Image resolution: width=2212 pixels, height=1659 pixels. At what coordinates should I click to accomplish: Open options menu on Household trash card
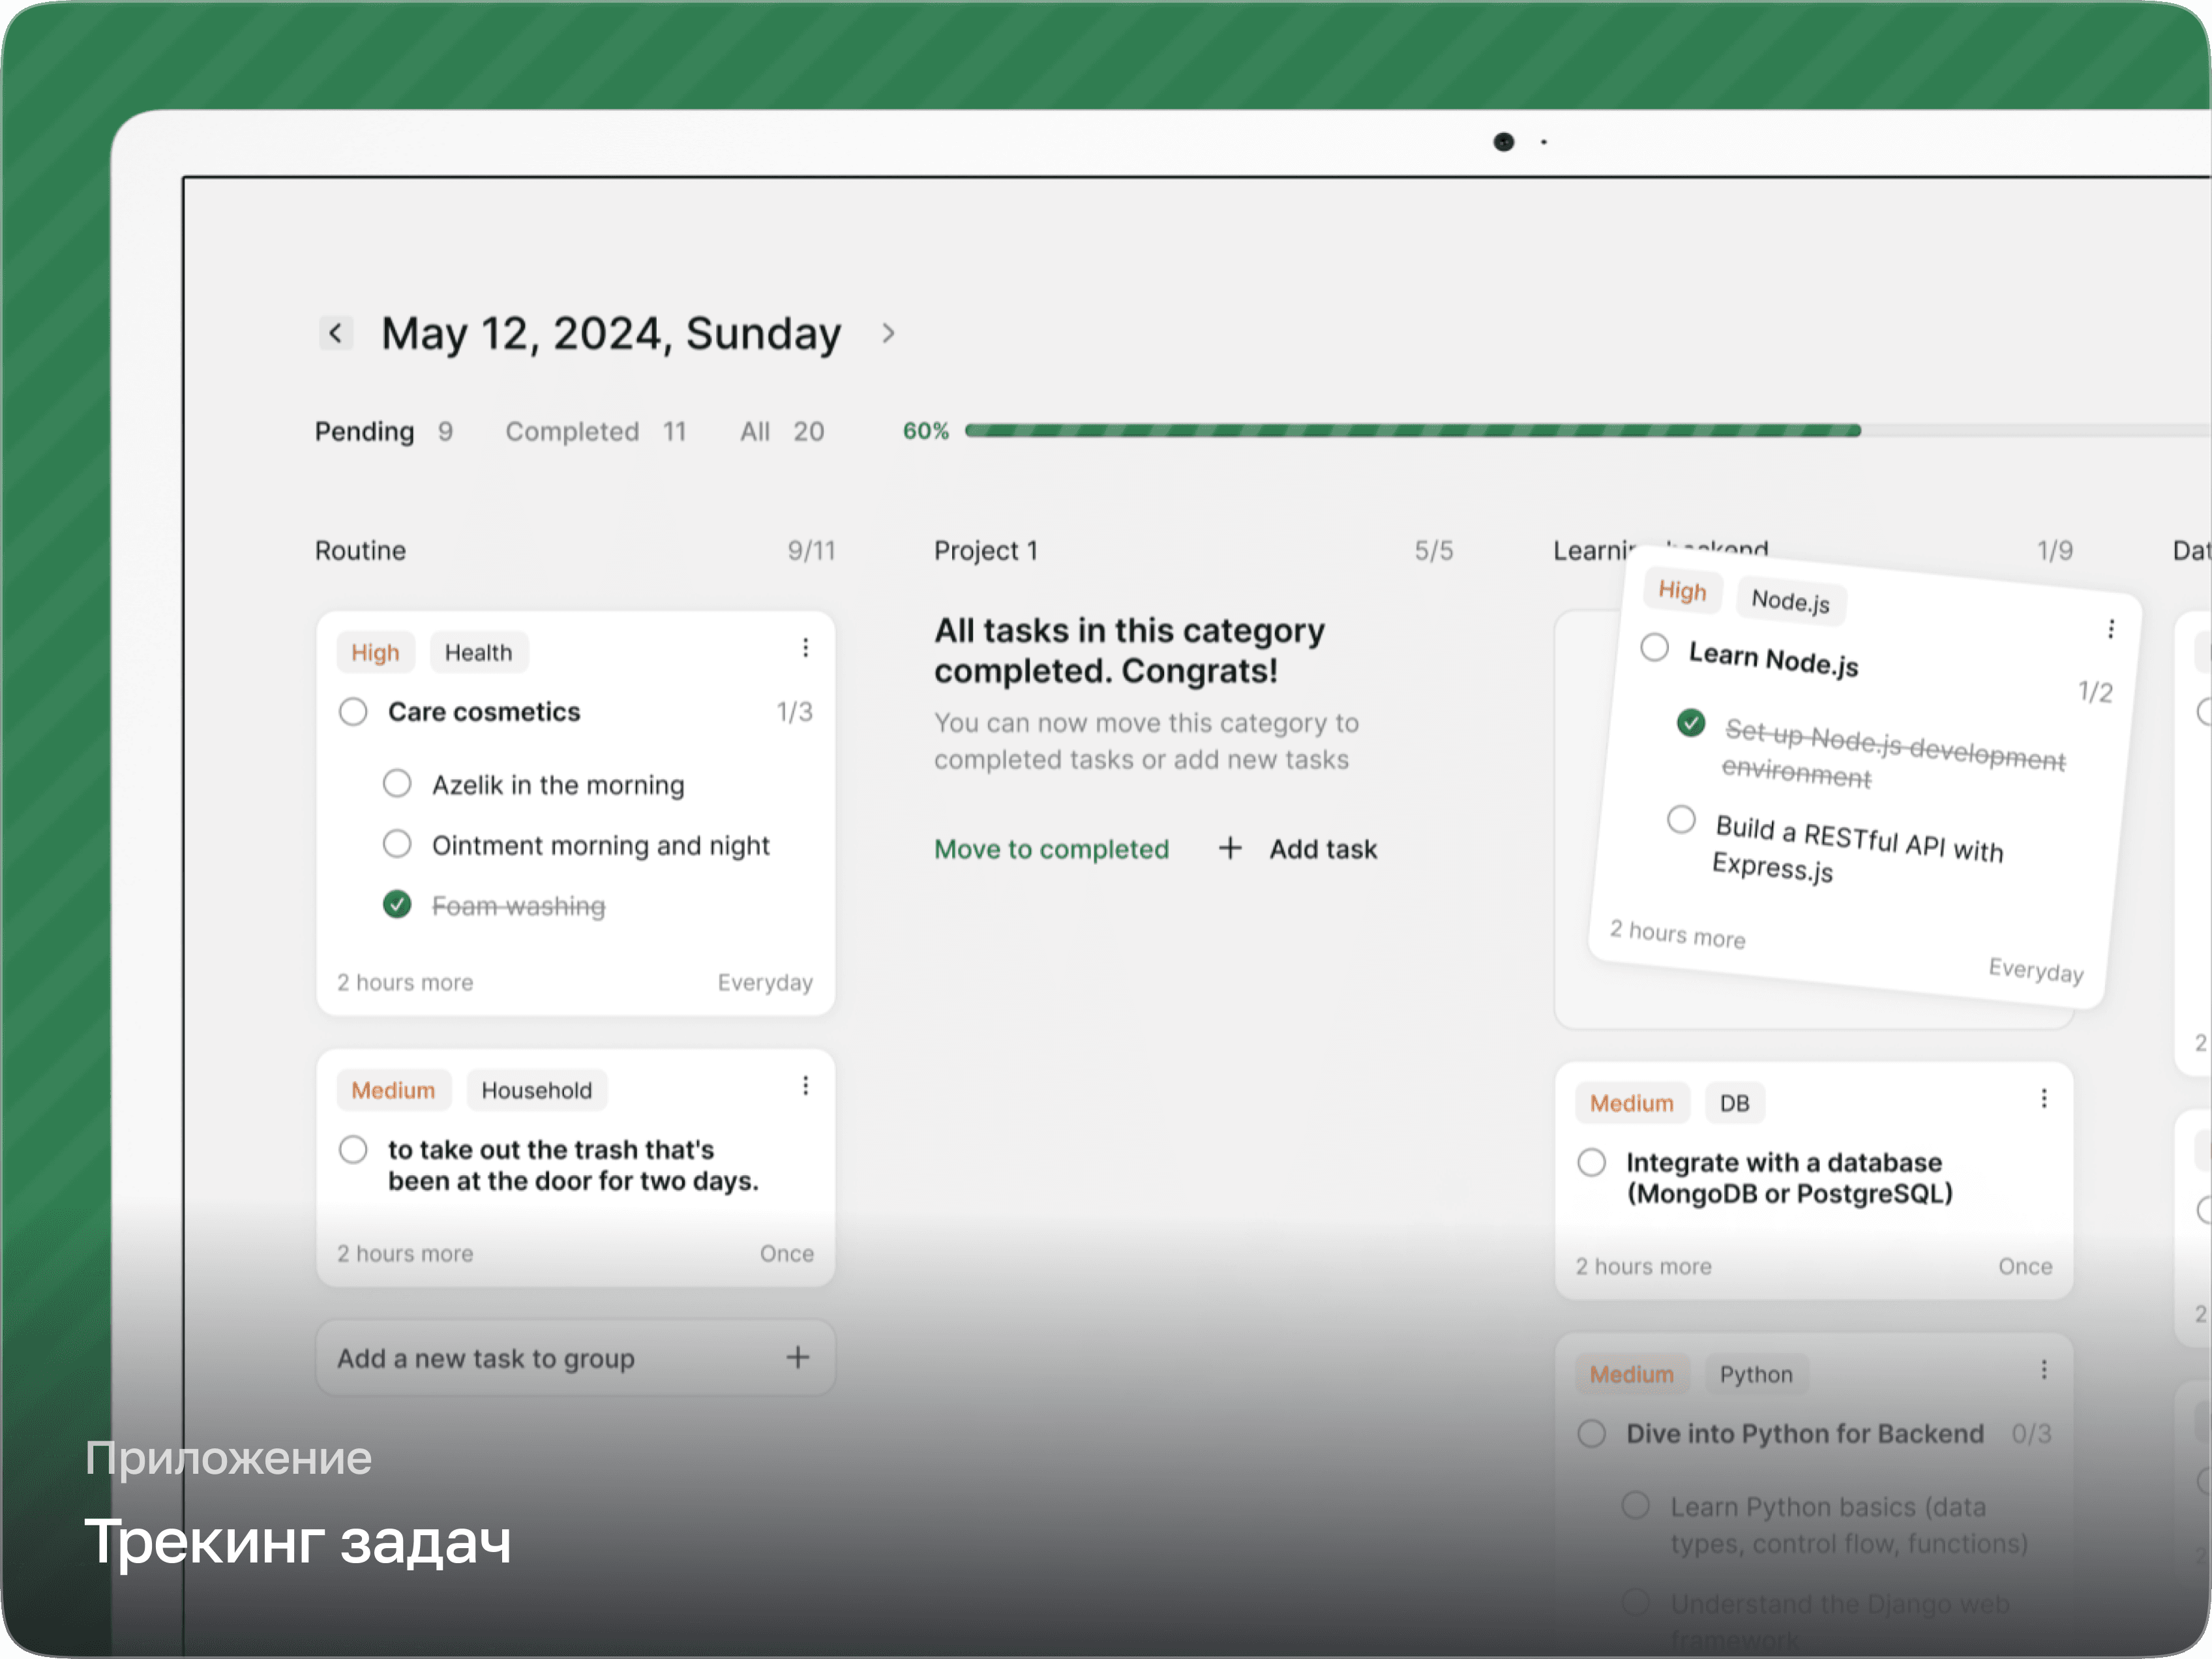click(x=805, y=1086)
